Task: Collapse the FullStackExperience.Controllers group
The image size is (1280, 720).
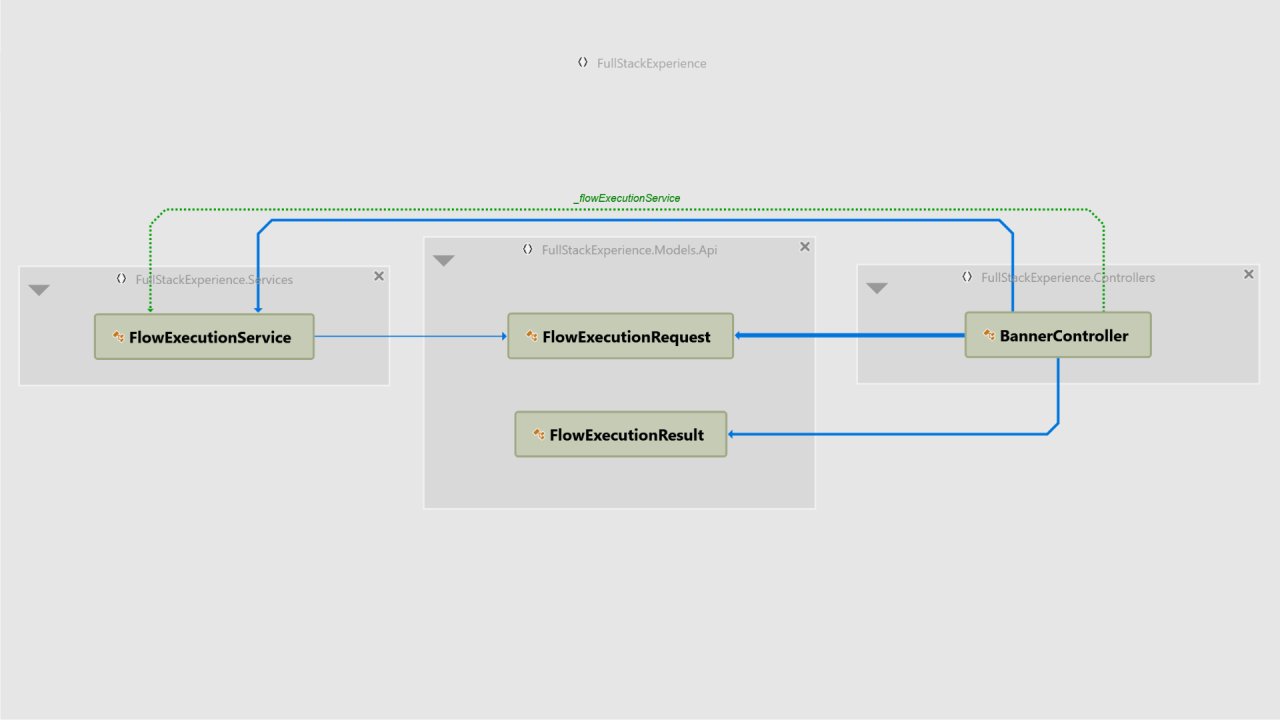Action: point(877,288)
